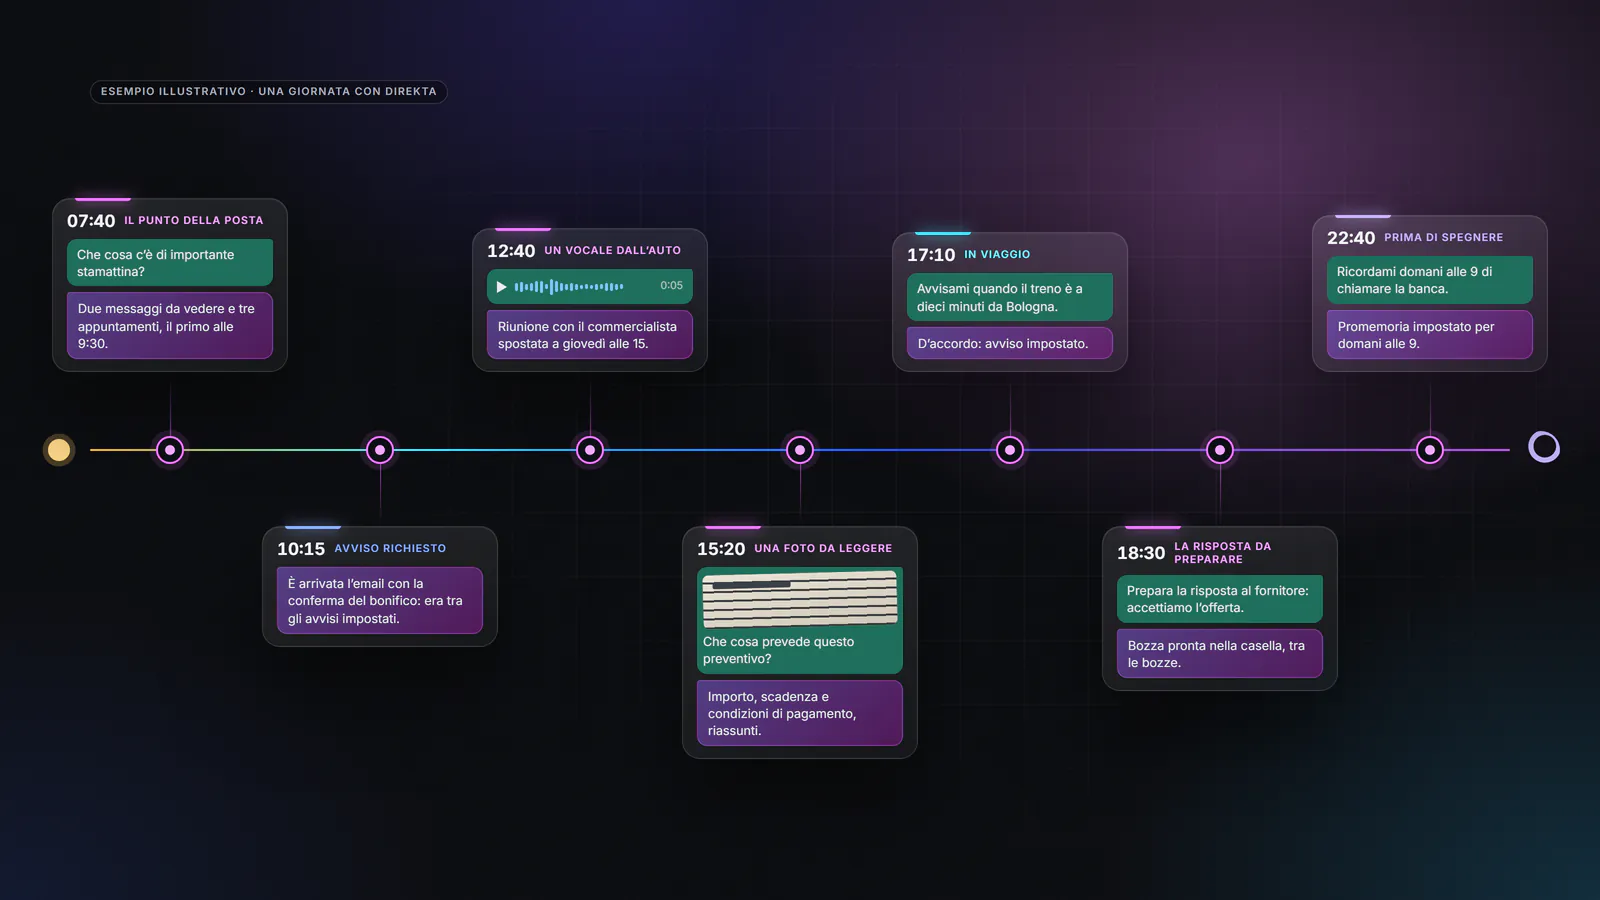Click the 'AVVISO RICHIESTO' heading
Screen dimensions: 1600x900
(390, 548)
